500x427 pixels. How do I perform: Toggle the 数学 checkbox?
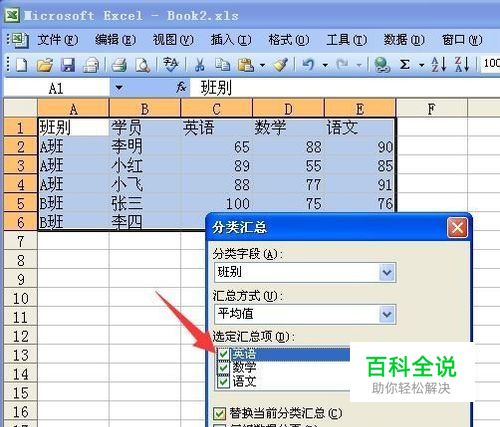[x=223, y=368]
